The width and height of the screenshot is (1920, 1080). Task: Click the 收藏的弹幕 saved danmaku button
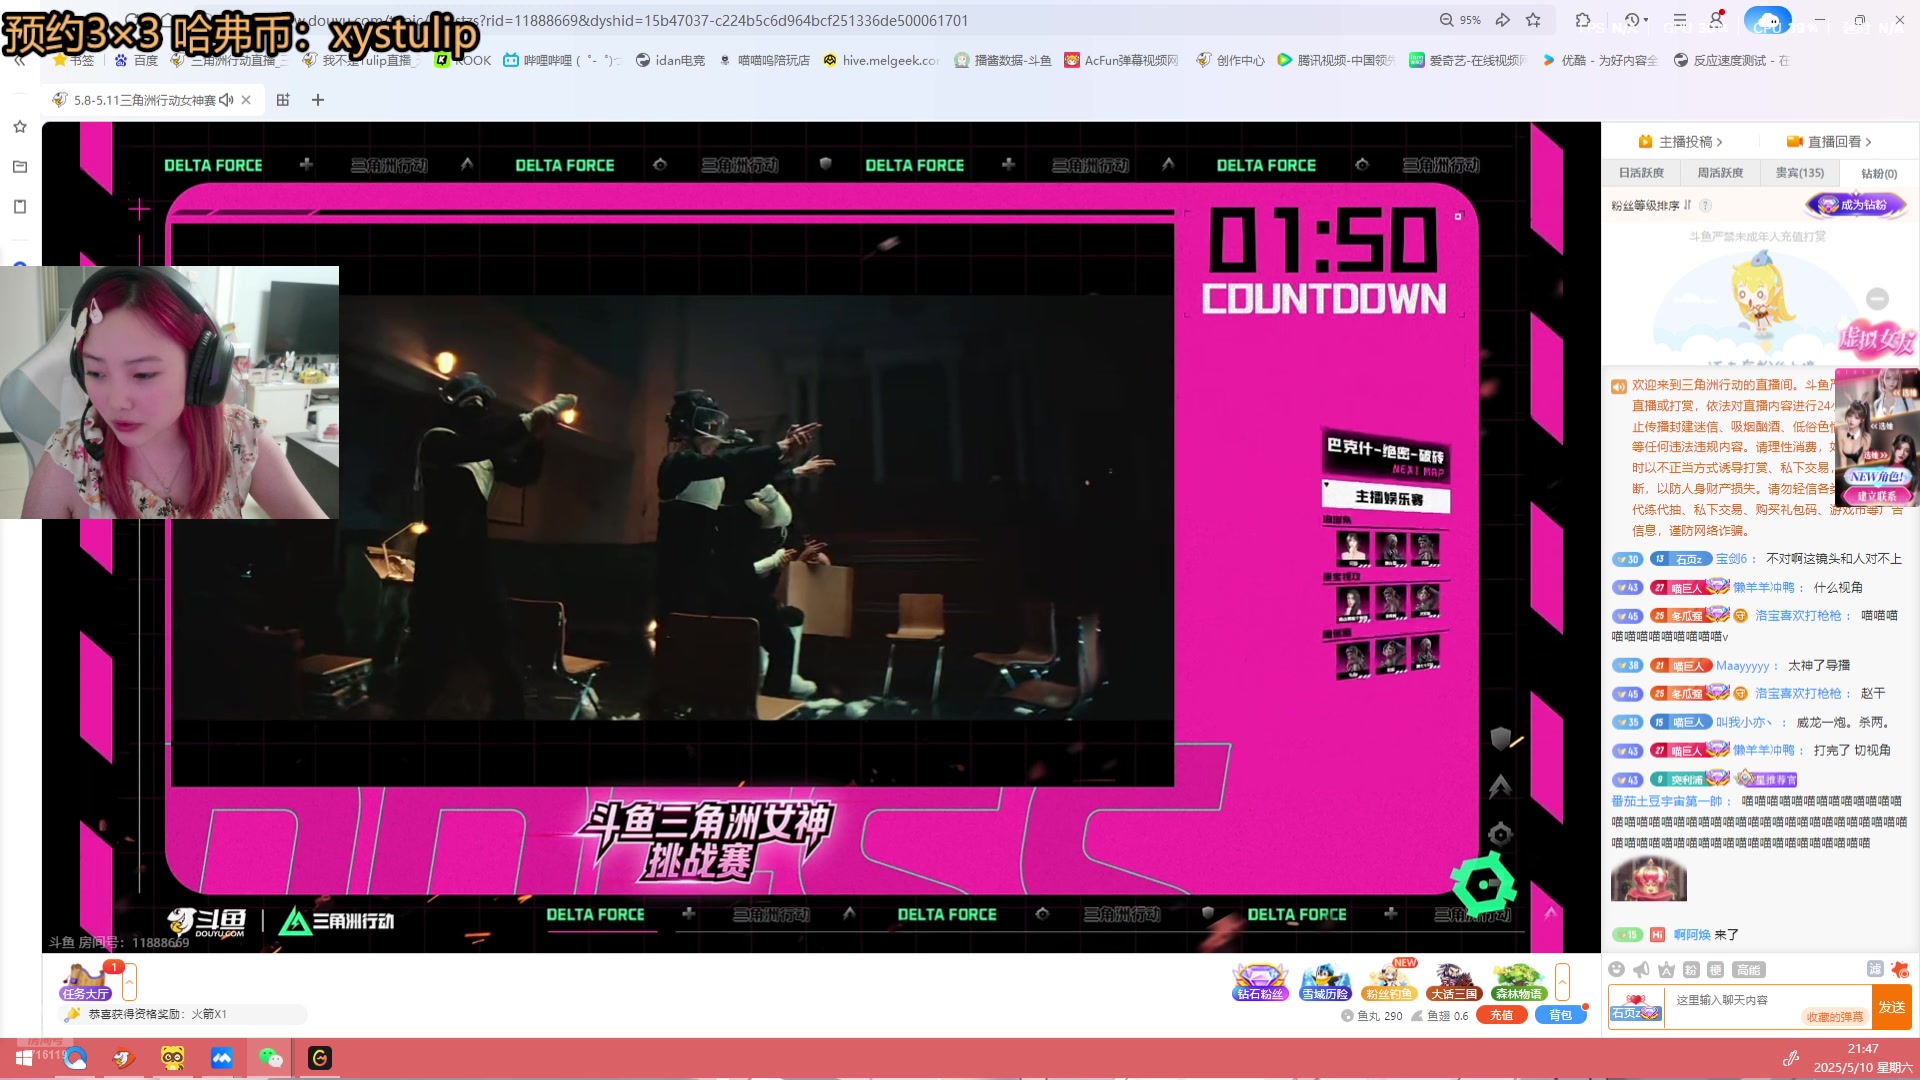pos(1834,1017)
